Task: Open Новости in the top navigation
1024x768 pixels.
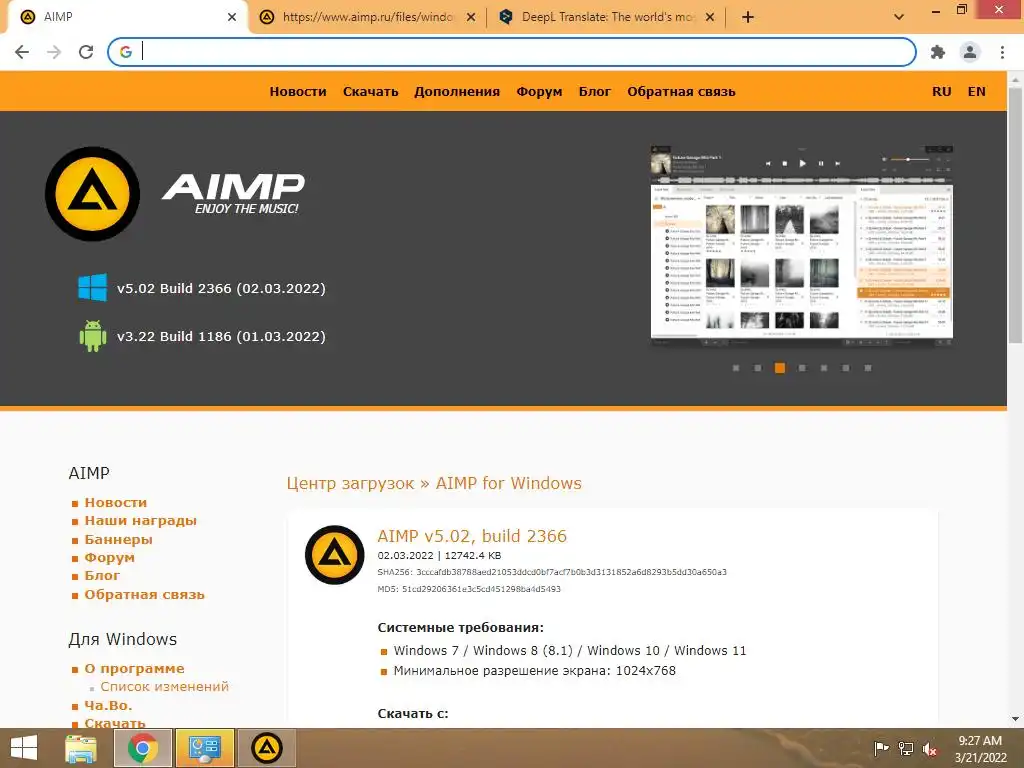Action: (x=298, y=91)
